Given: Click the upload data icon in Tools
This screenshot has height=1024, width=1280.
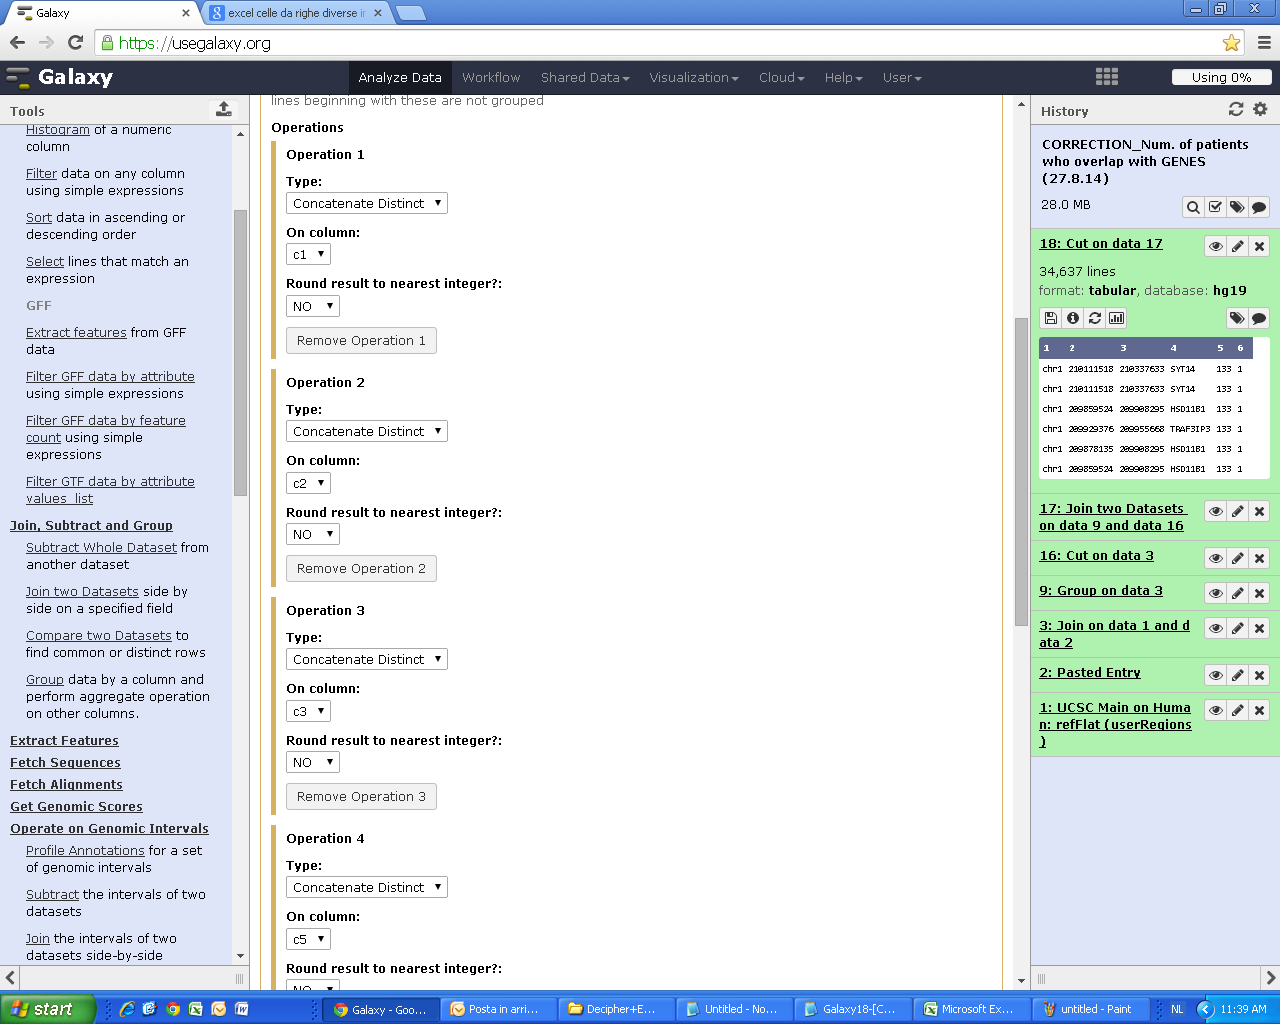Looking at the screenshot, I should coord(223,109).
